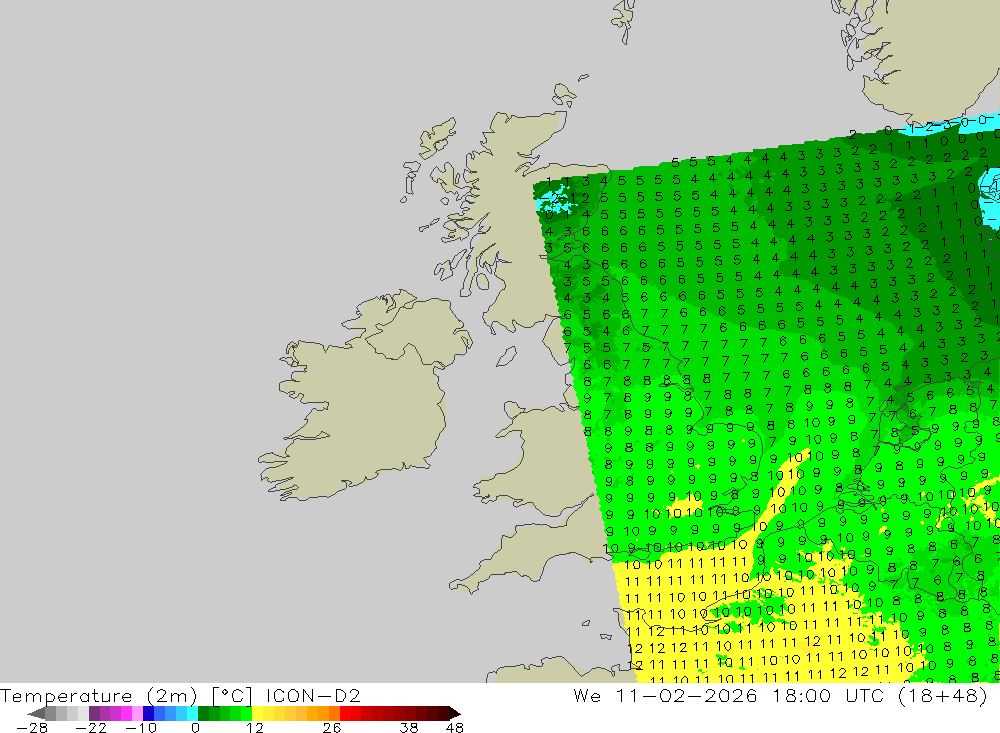
Task: Click the '48' legend value
Action: coord(455,727)
